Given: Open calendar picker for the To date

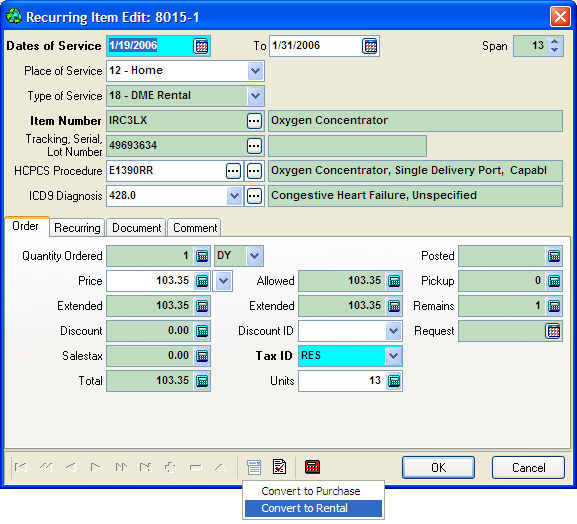Looking at the screenshot, I should 370,46.
